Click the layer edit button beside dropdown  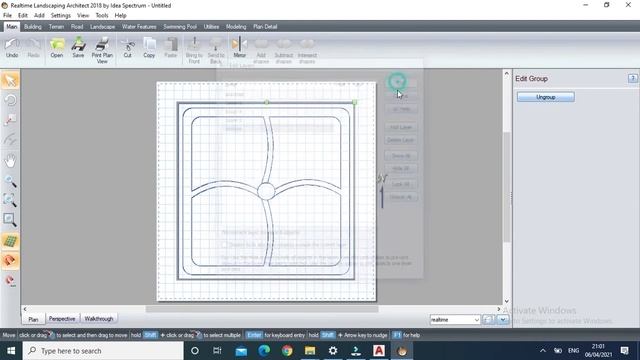[x=488, y=320]
